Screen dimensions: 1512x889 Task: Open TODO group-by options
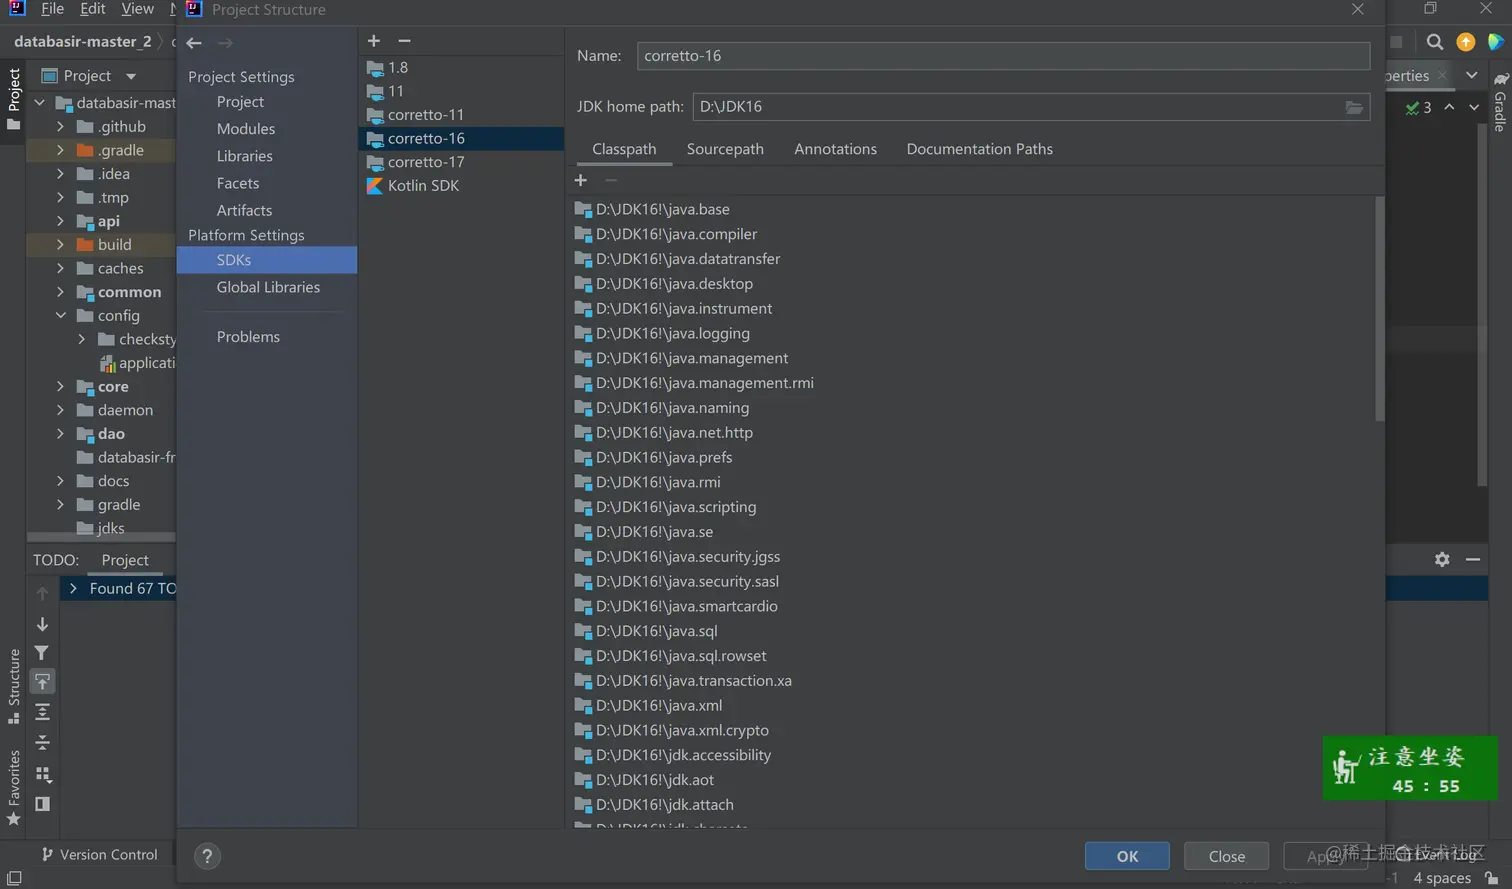click(x=42, y=774)
